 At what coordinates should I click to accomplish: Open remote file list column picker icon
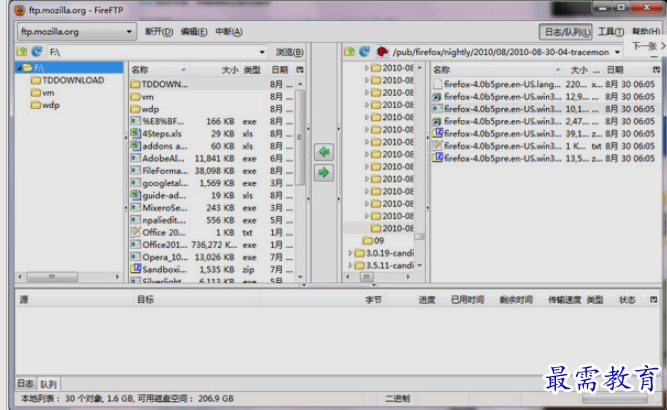(656, 70)
